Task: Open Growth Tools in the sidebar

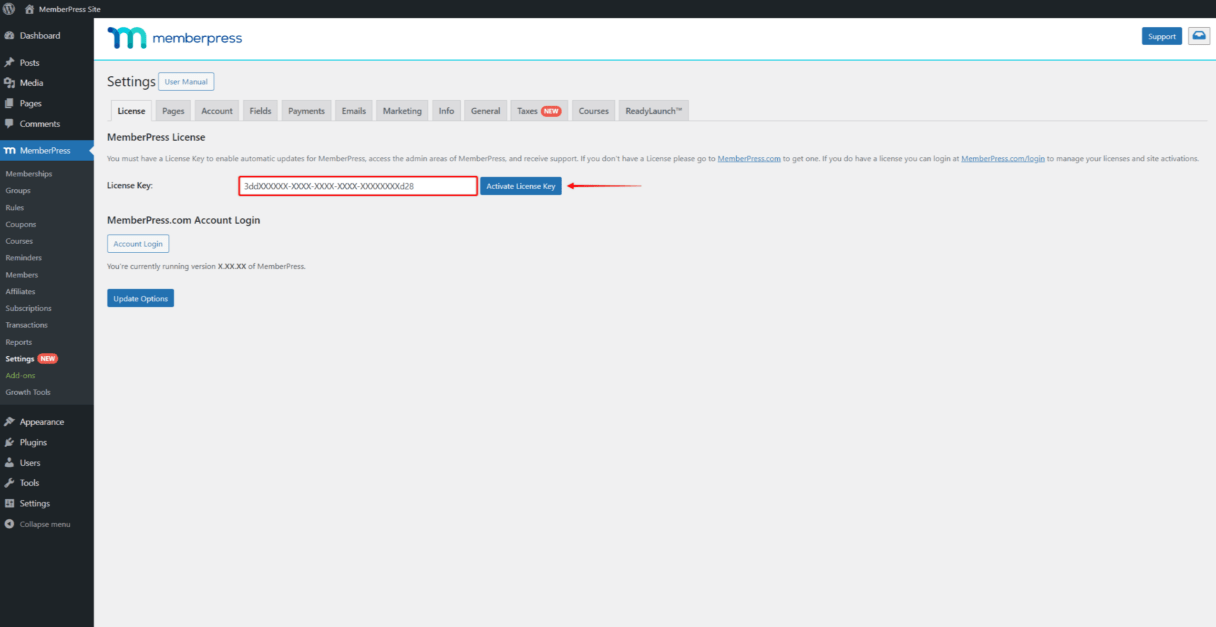Action: pyautogui.click(x=28, y=392)
